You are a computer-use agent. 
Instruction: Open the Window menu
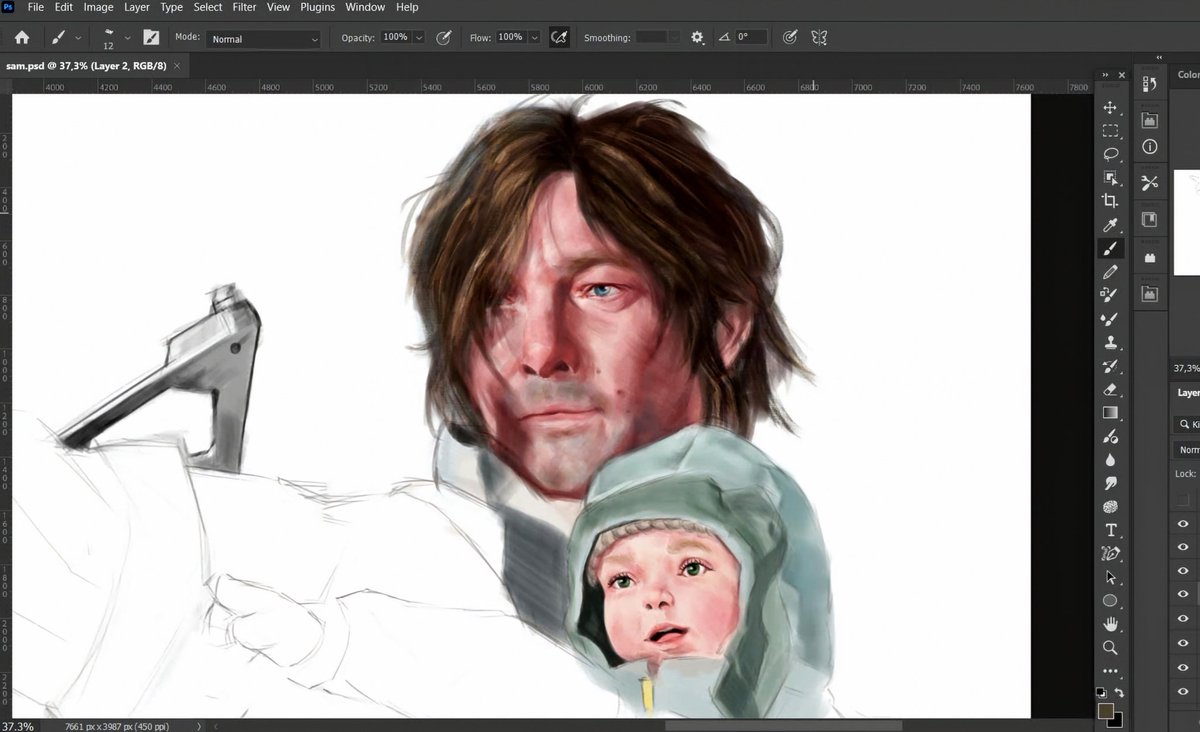[x=365, y=7]
